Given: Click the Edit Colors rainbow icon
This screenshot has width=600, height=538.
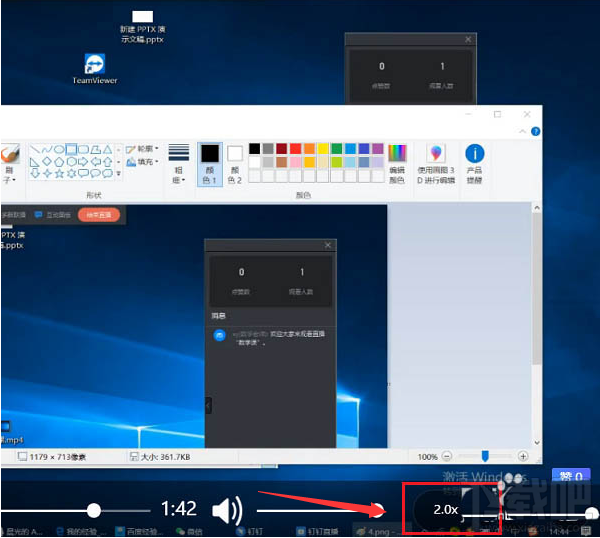Looking at the screenshot, I should pos(397,153).
